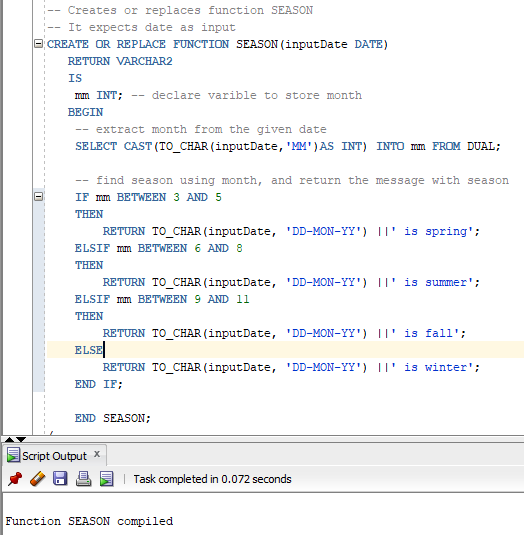Pin the Script Output panel
The height and width of the screenshot is (535, 524).
point(15,479)
